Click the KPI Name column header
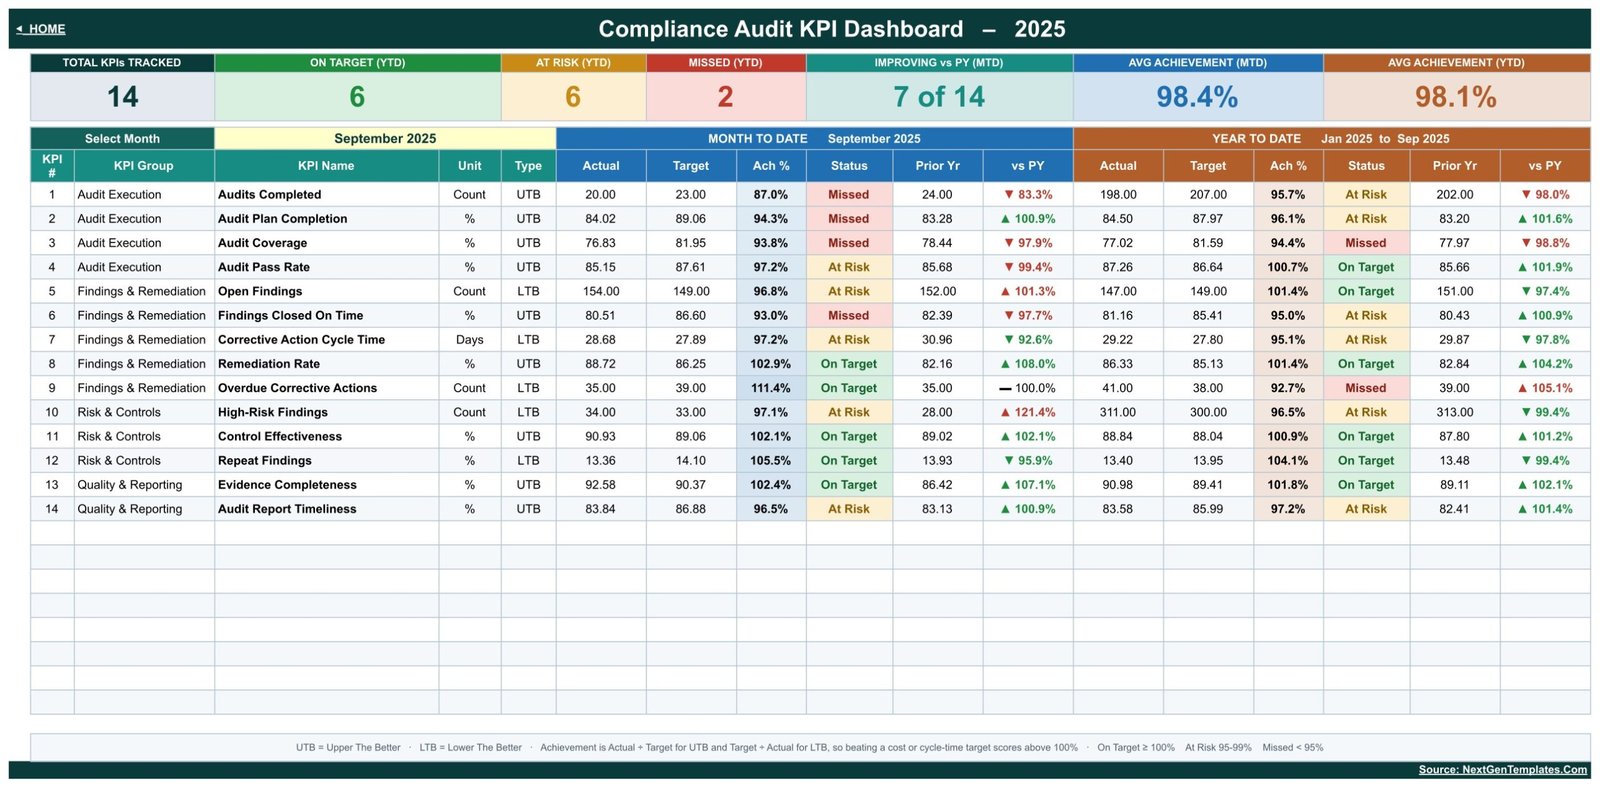1600x788 pixels. click(x=326, y=166)
